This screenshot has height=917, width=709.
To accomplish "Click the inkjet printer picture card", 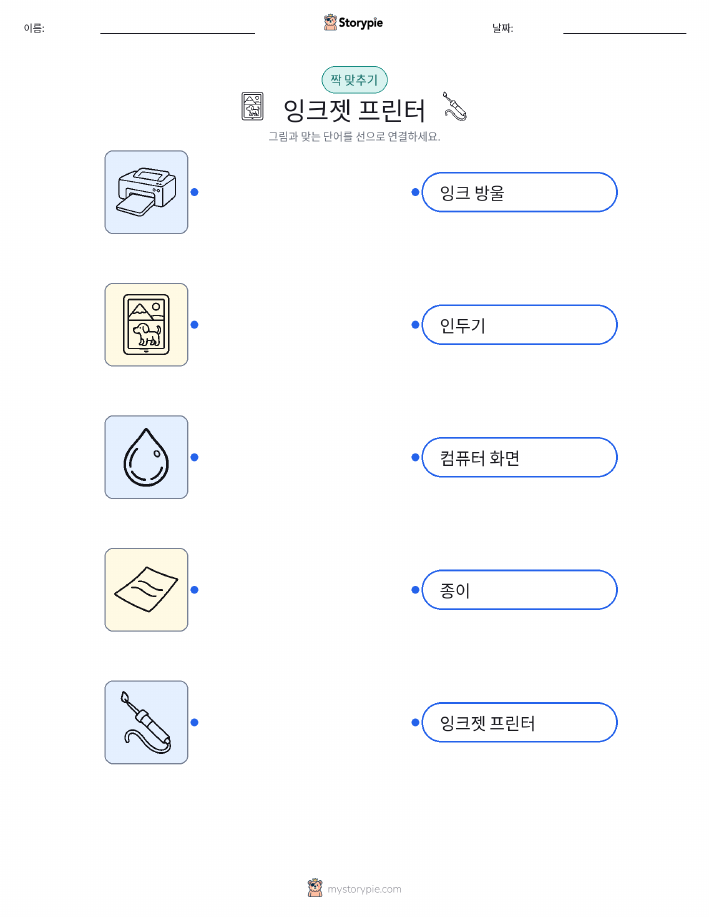I will pyautogui.click(x=146, y=192).
